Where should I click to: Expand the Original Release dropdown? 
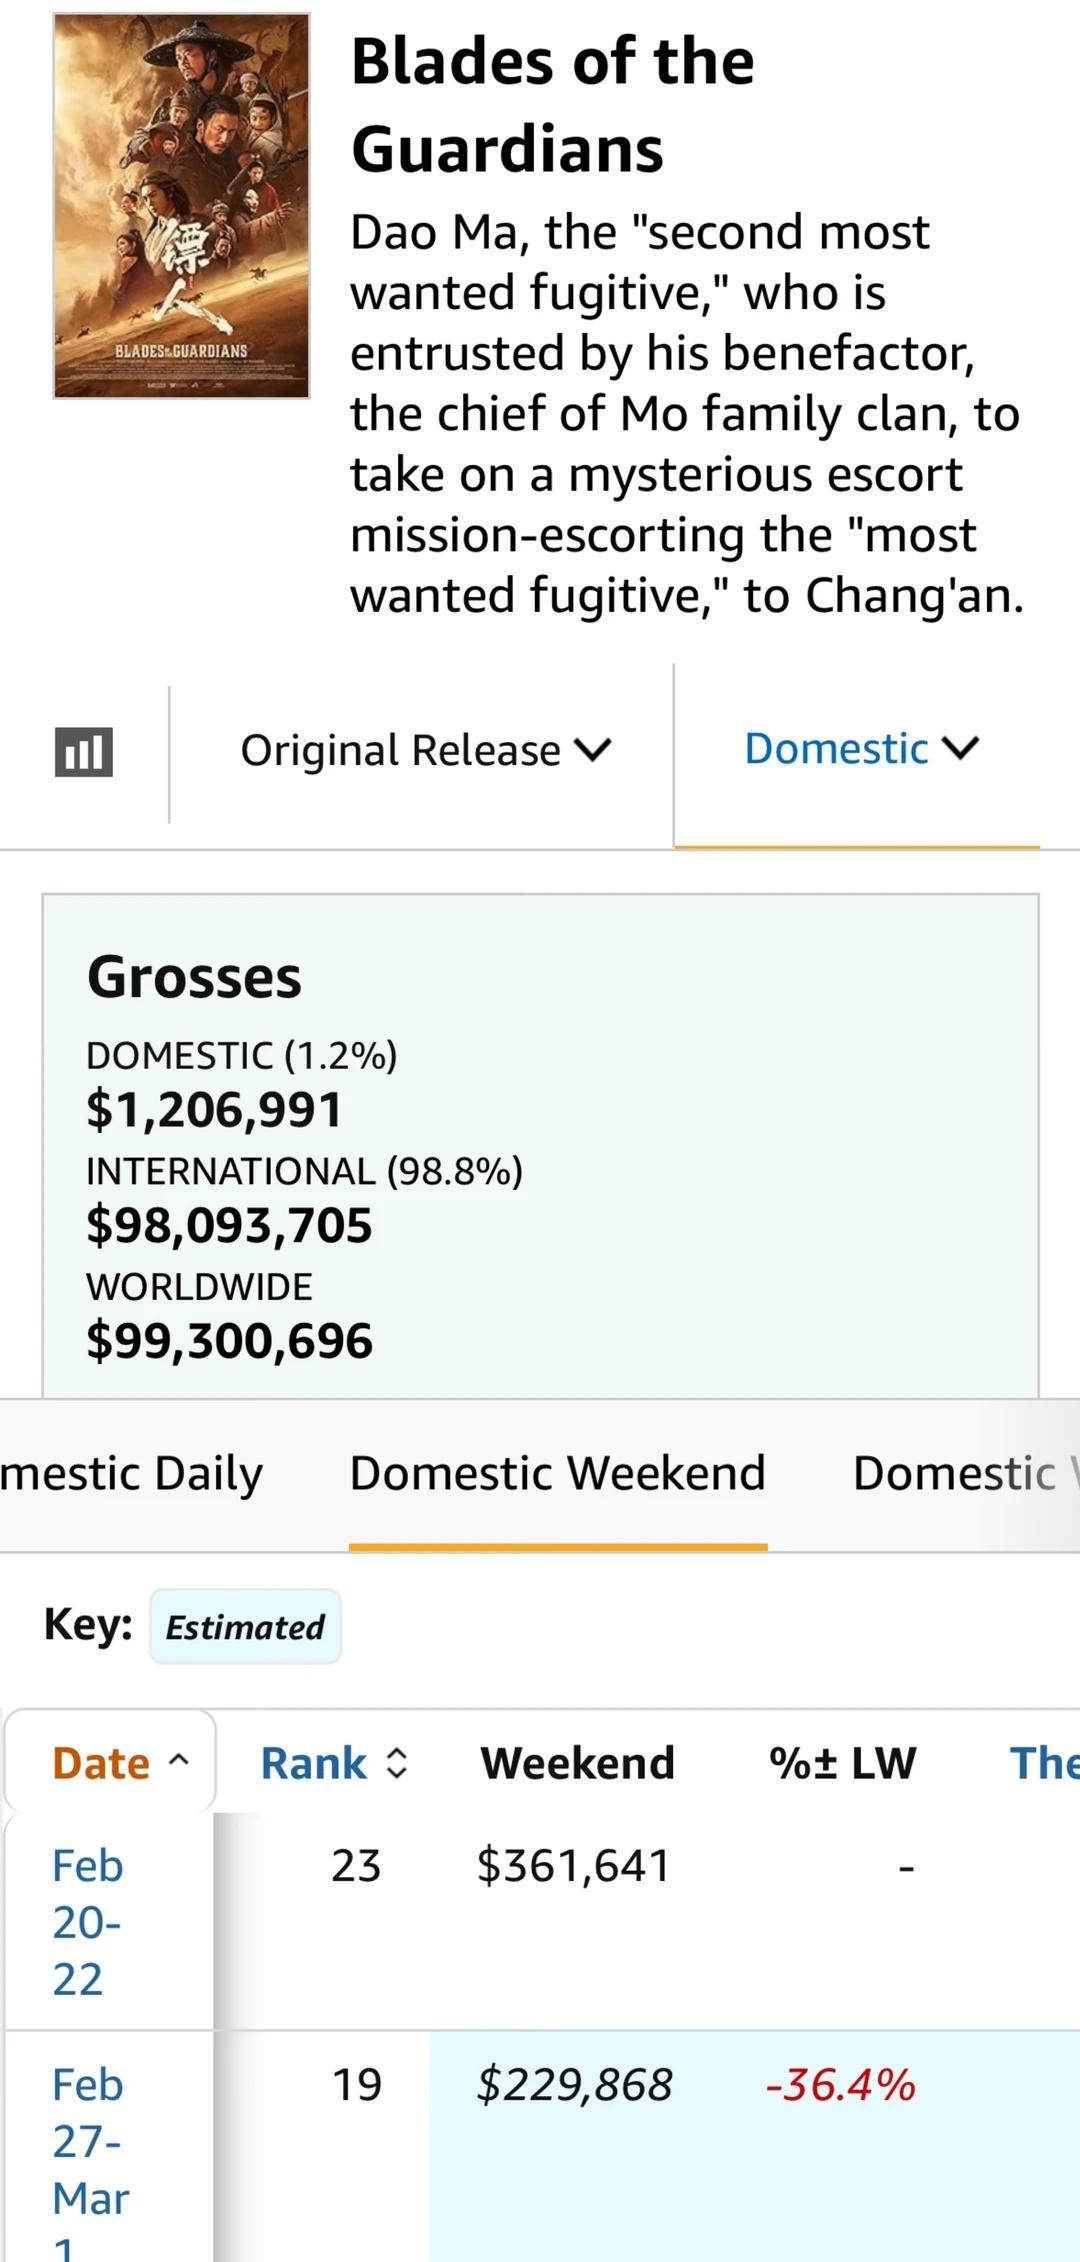click(x=424, y=750)
